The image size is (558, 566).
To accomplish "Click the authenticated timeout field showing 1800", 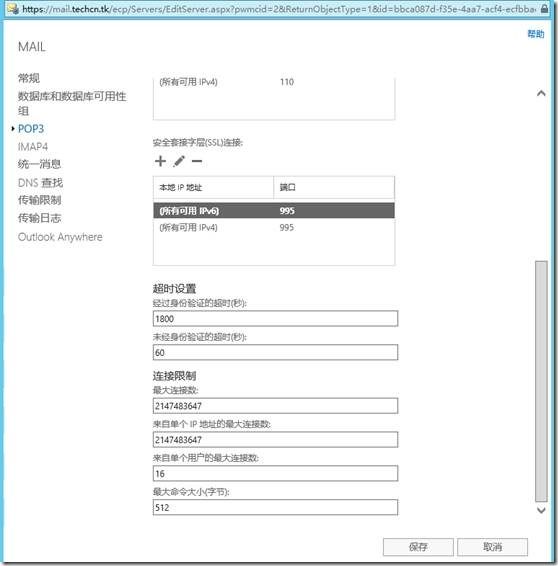I will 275,319.
